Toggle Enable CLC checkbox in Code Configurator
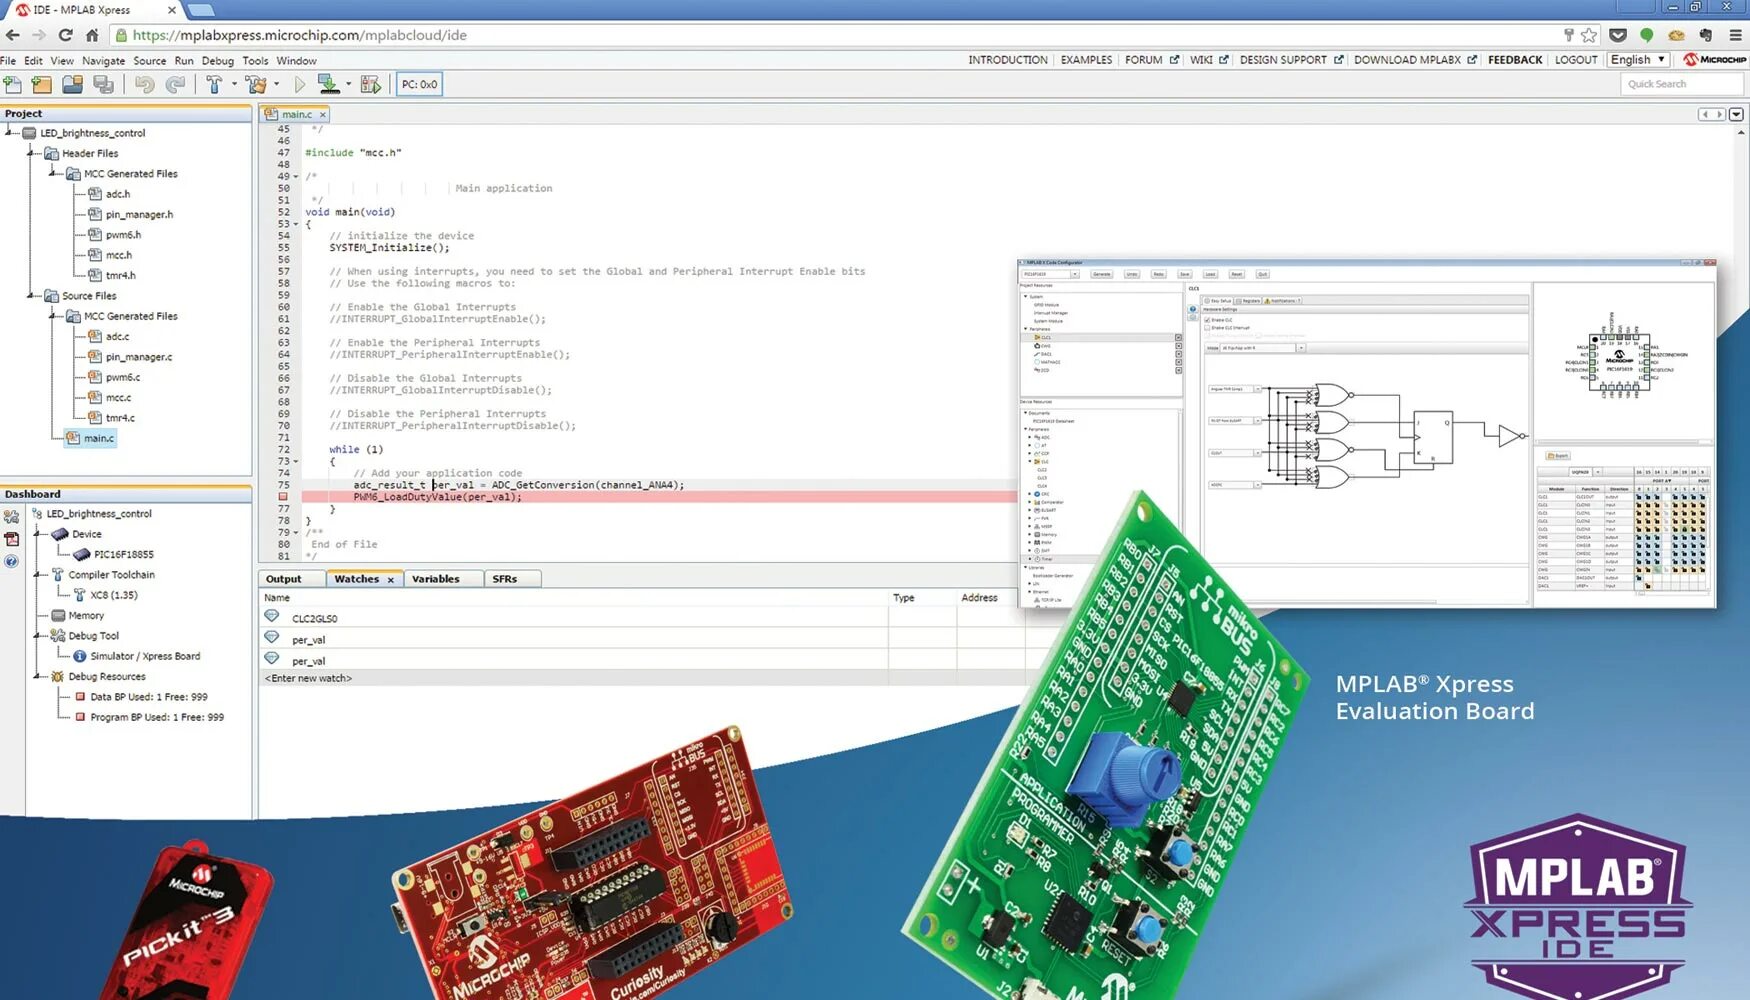Image resolution: width=1750 pixels, height=1000 pixels. point(1207,320)
